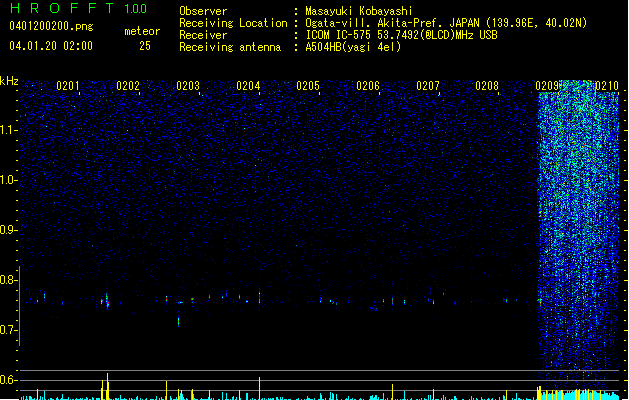
Task: Click the ICOM IC-575 53.7492 MHz receiver text
Action: click(x=401, y=35)
